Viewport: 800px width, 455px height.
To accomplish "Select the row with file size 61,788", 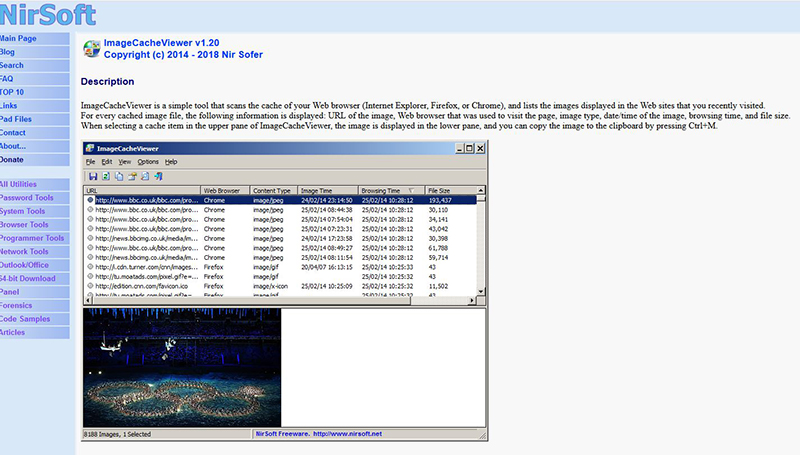I will click(x=281, y=248).
